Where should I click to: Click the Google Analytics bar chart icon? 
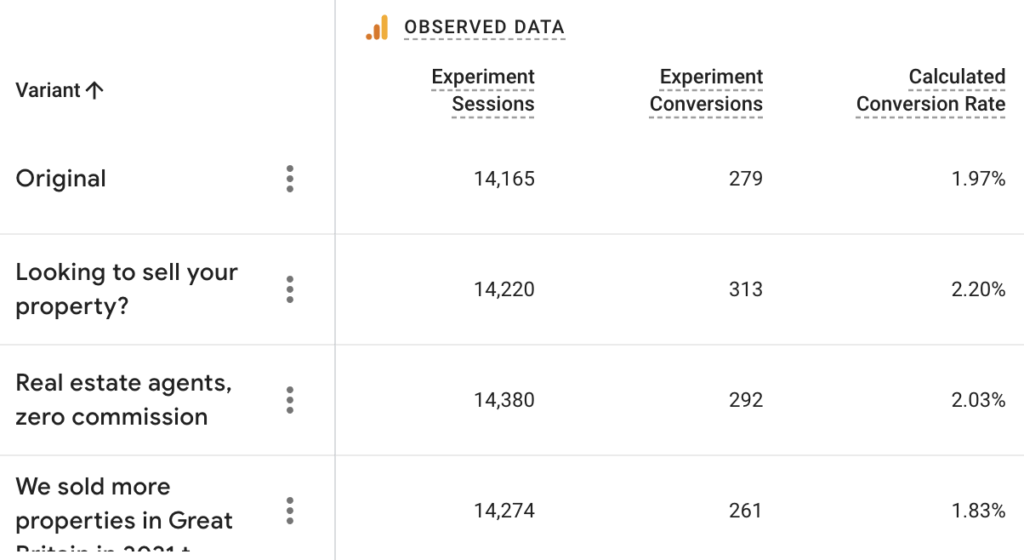377,28
